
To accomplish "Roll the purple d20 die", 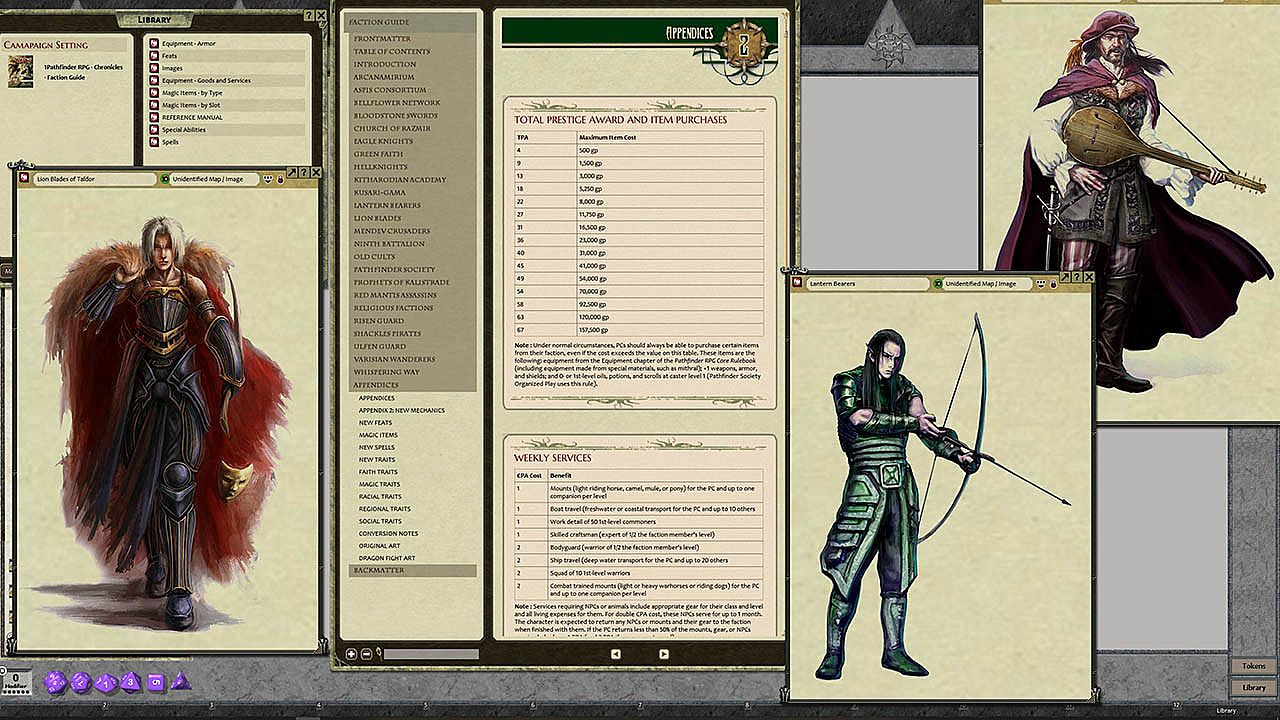I will point(56,682).
